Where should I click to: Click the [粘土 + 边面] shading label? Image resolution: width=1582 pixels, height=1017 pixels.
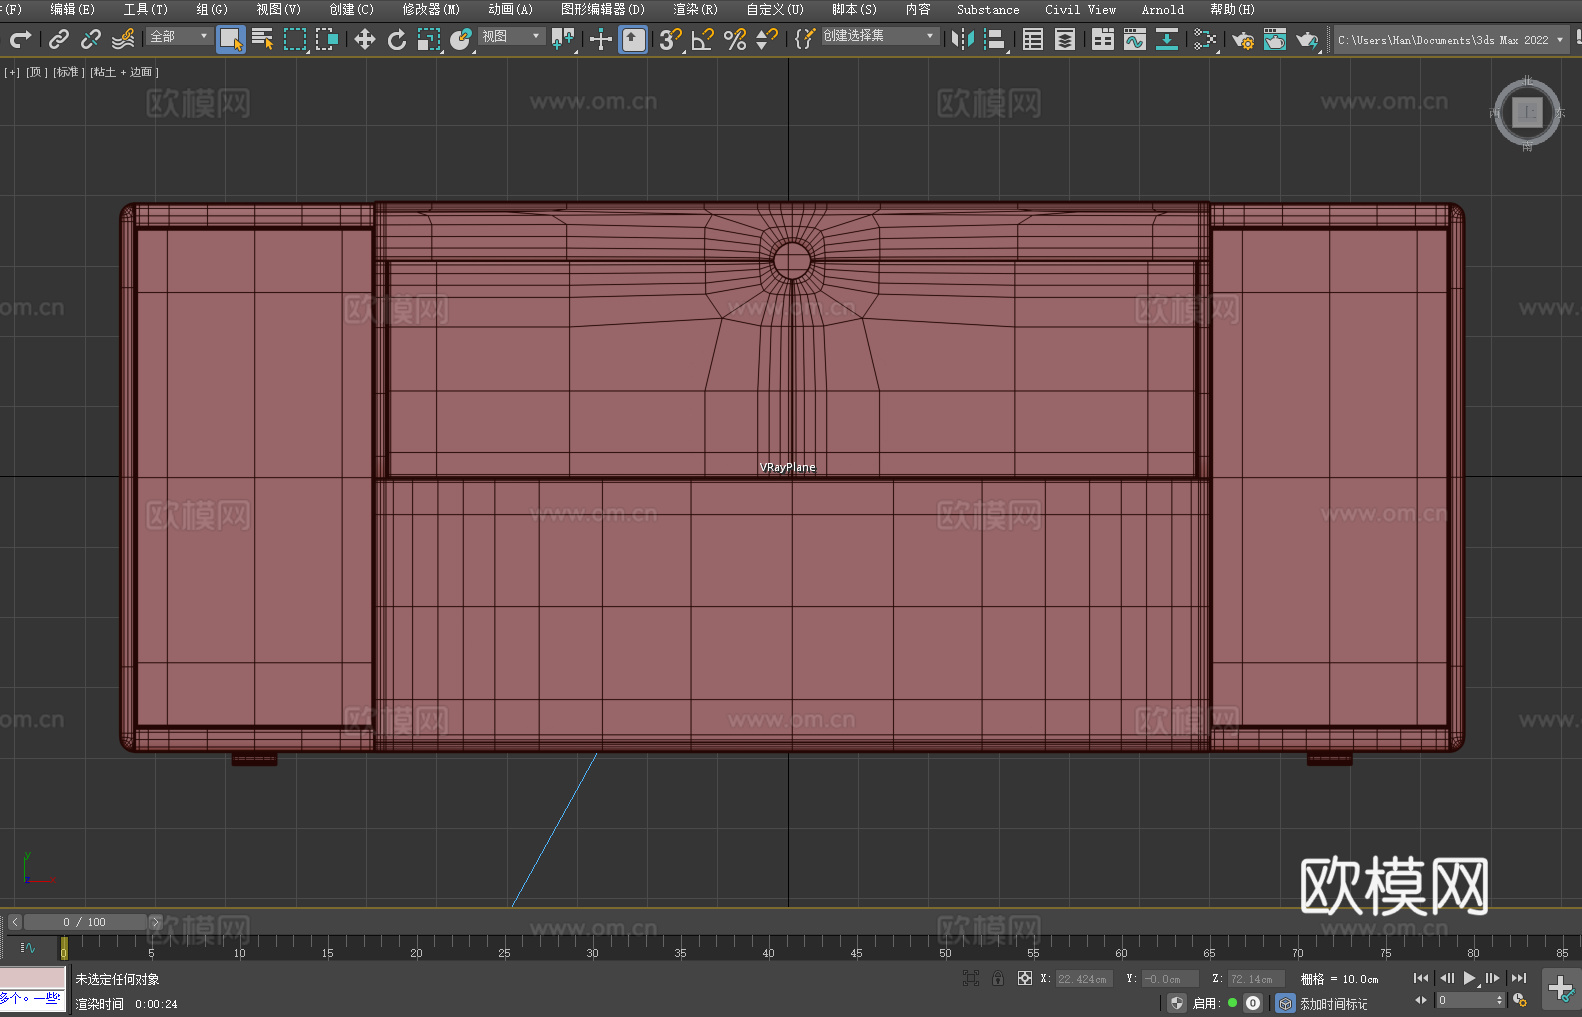(125, 72)
